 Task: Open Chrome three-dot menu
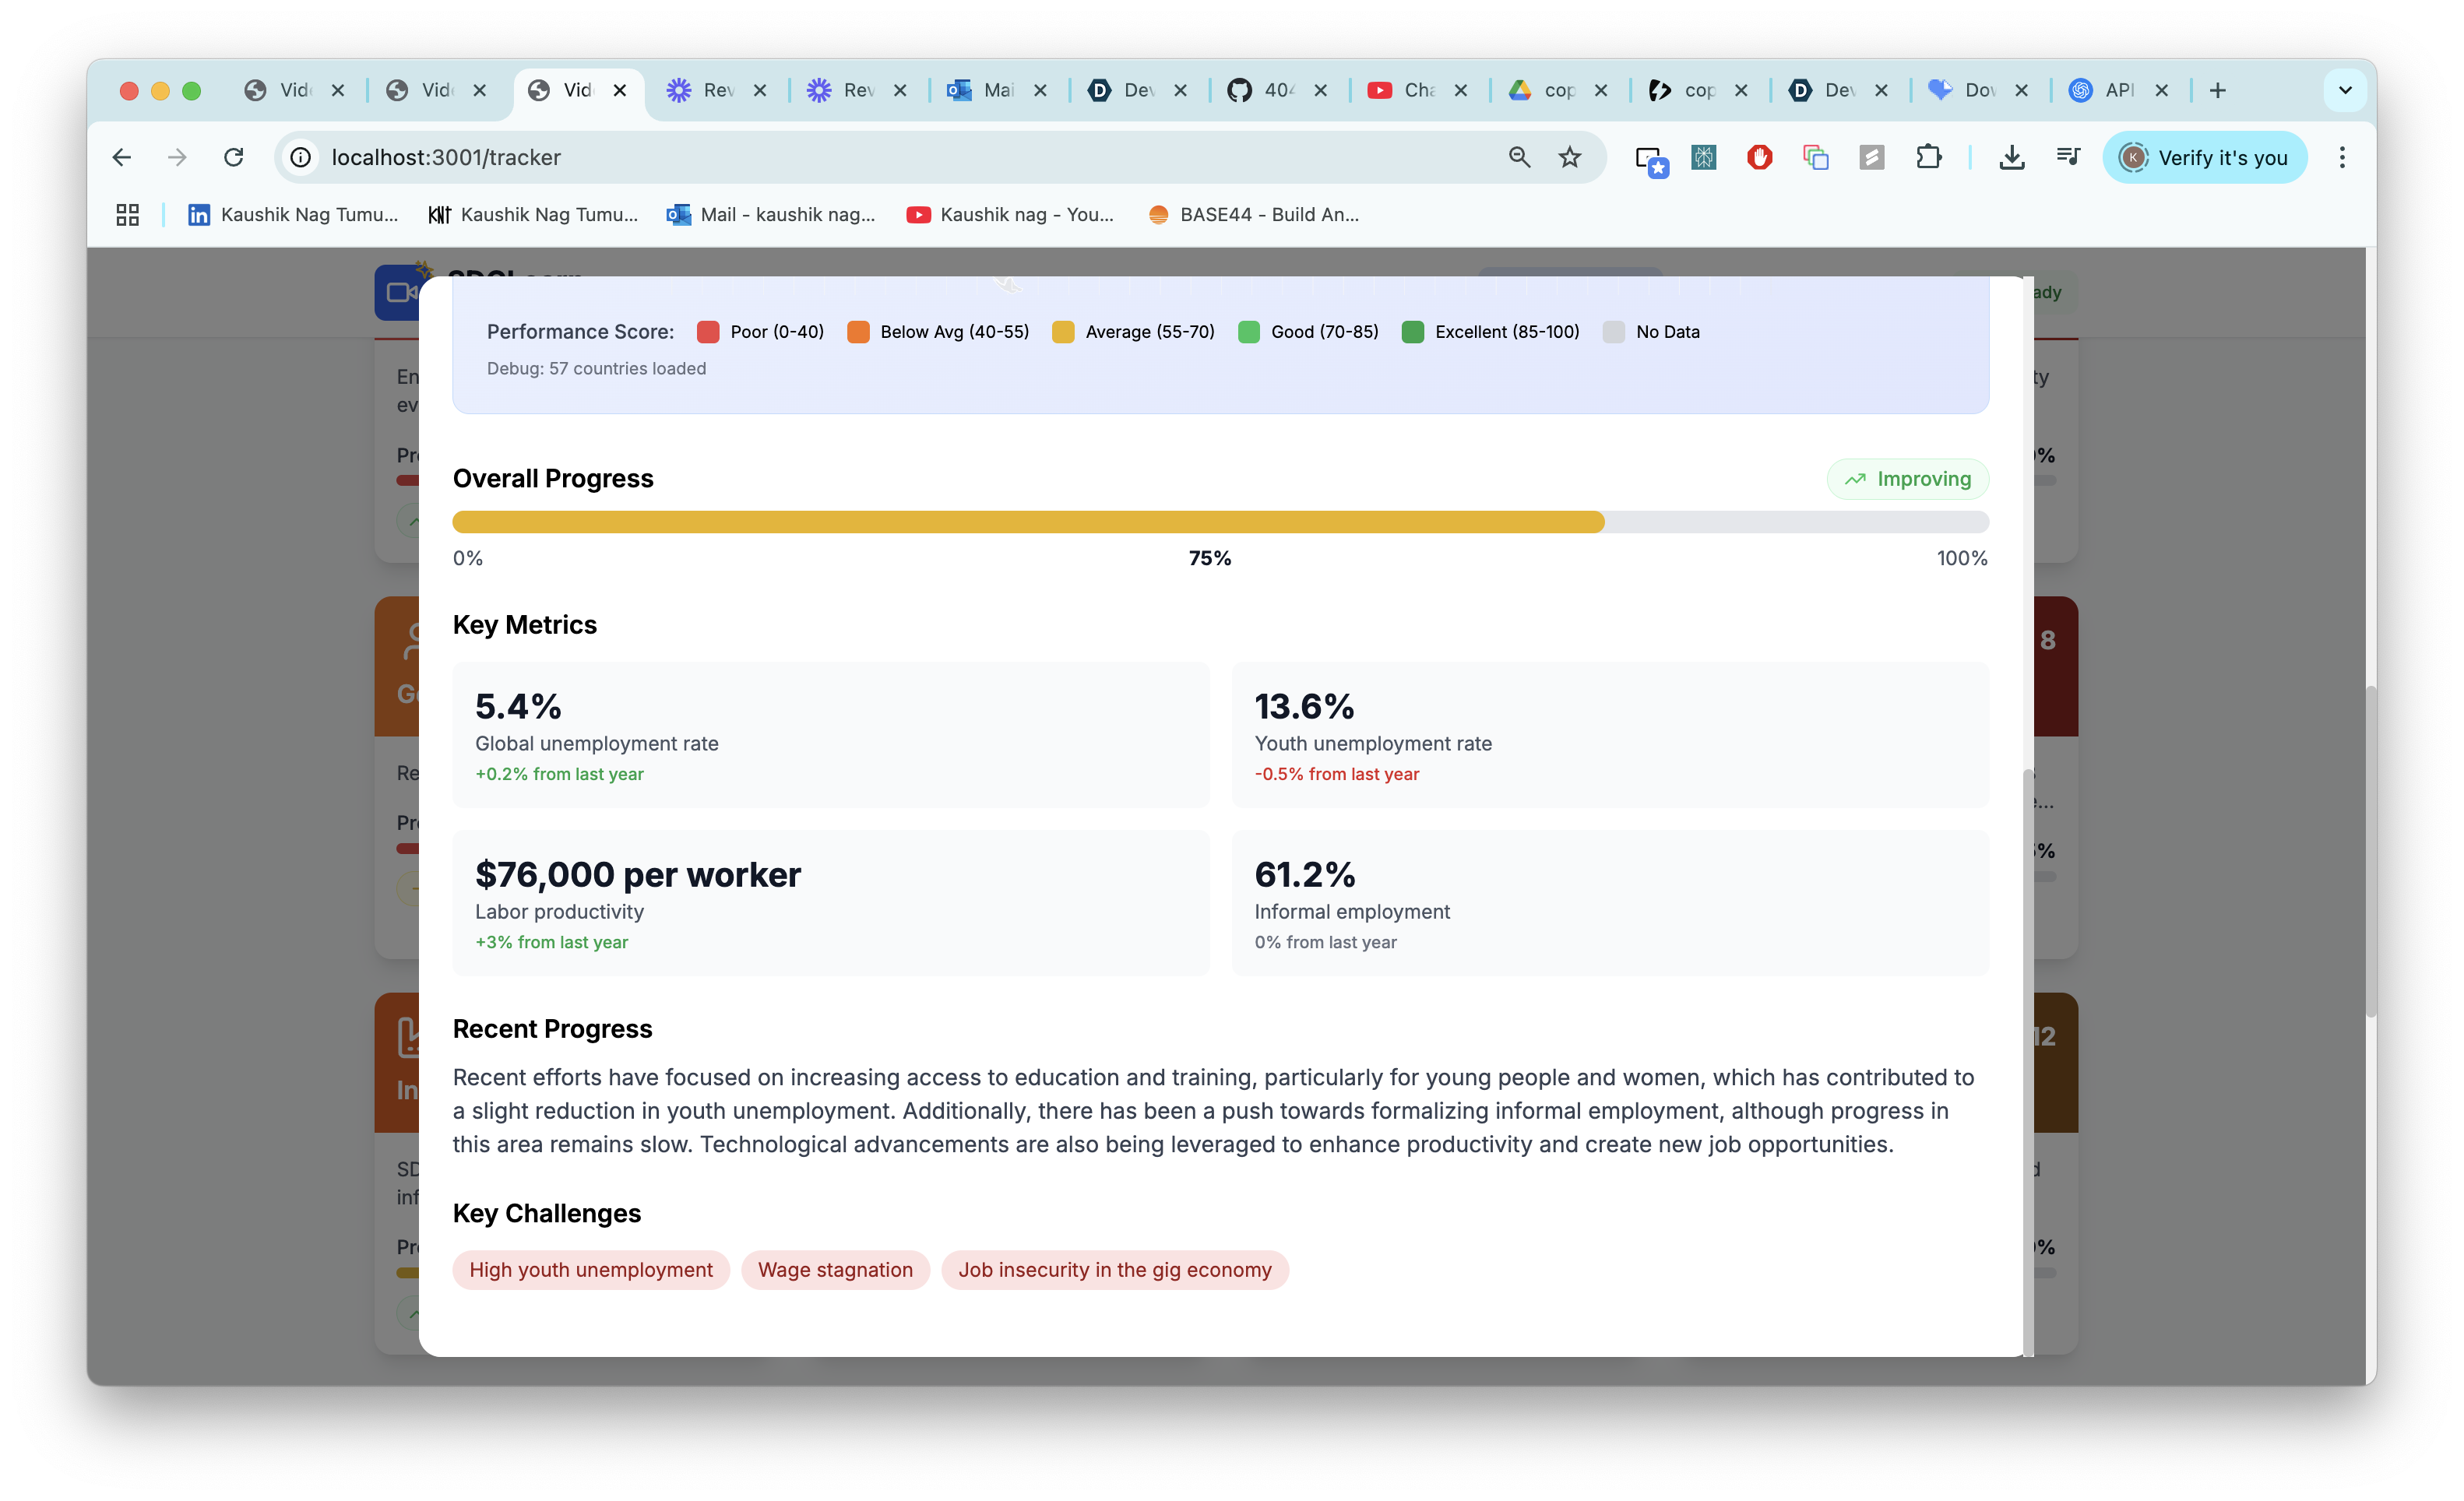(2342, 157)
